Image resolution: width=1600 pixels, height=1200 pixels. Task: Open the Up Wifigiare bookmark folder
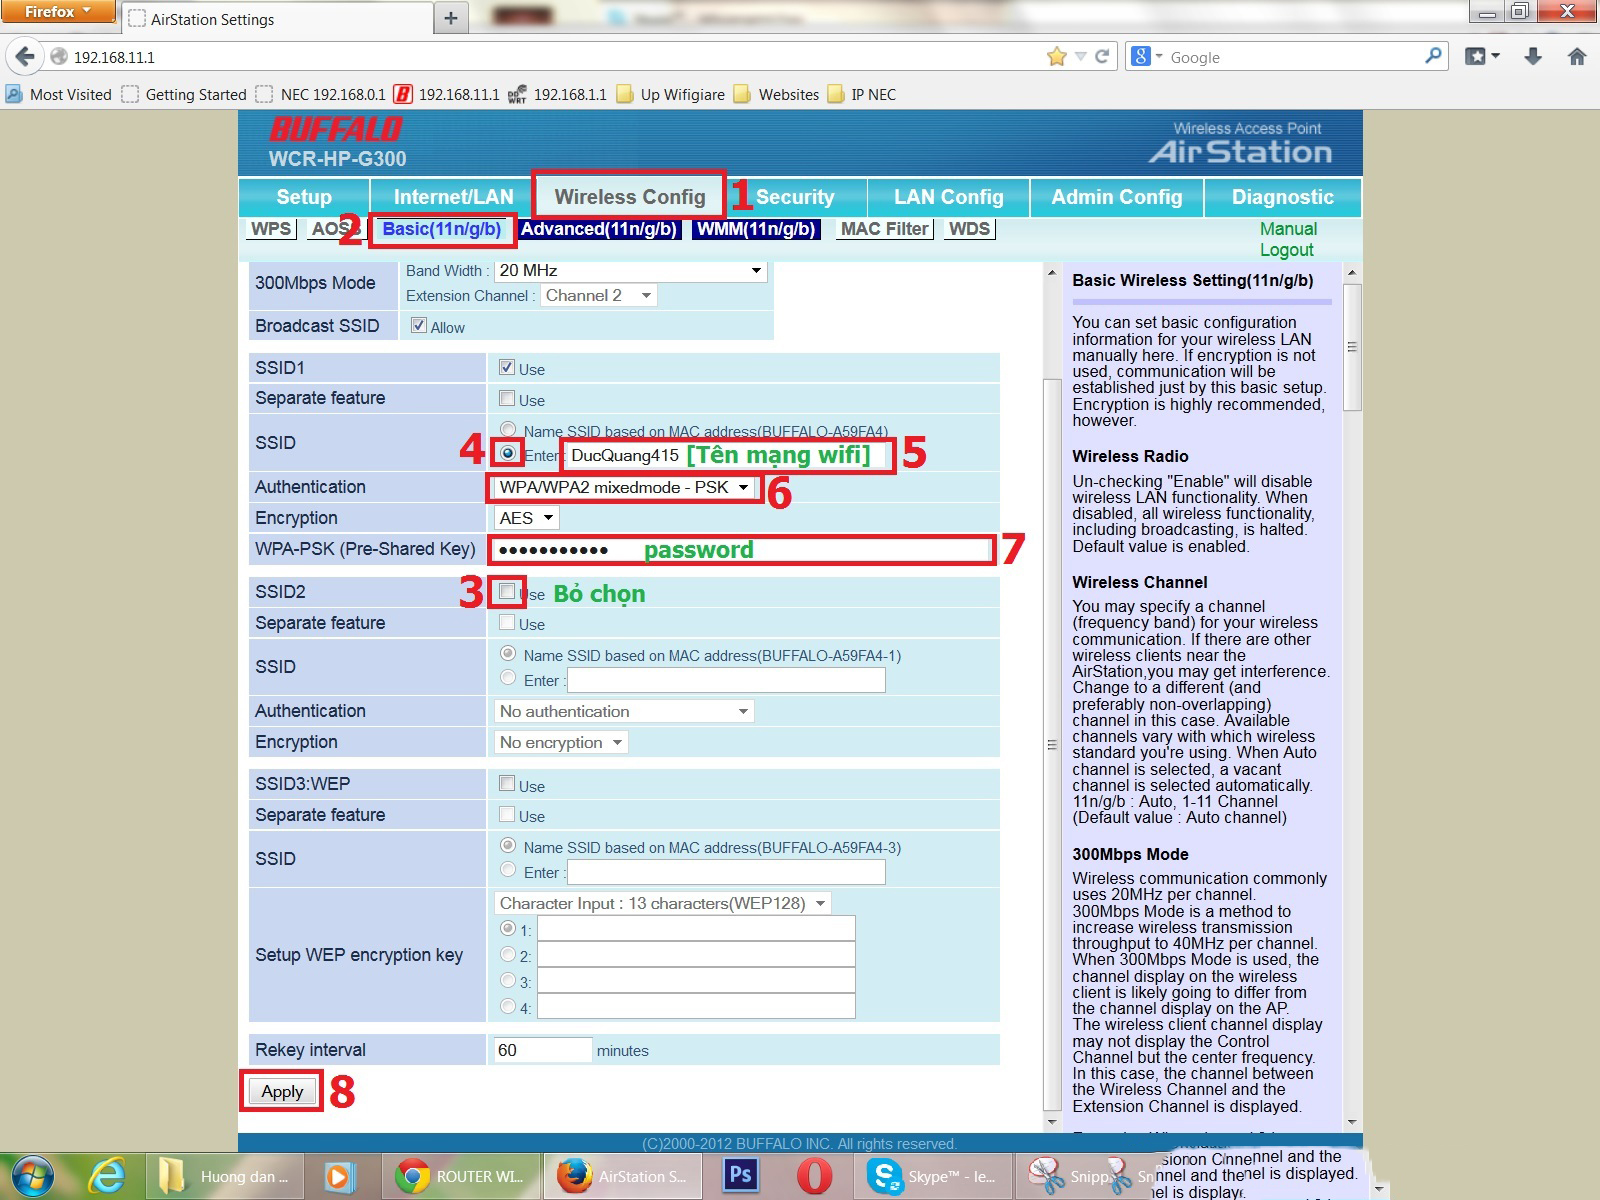(671, 94)
